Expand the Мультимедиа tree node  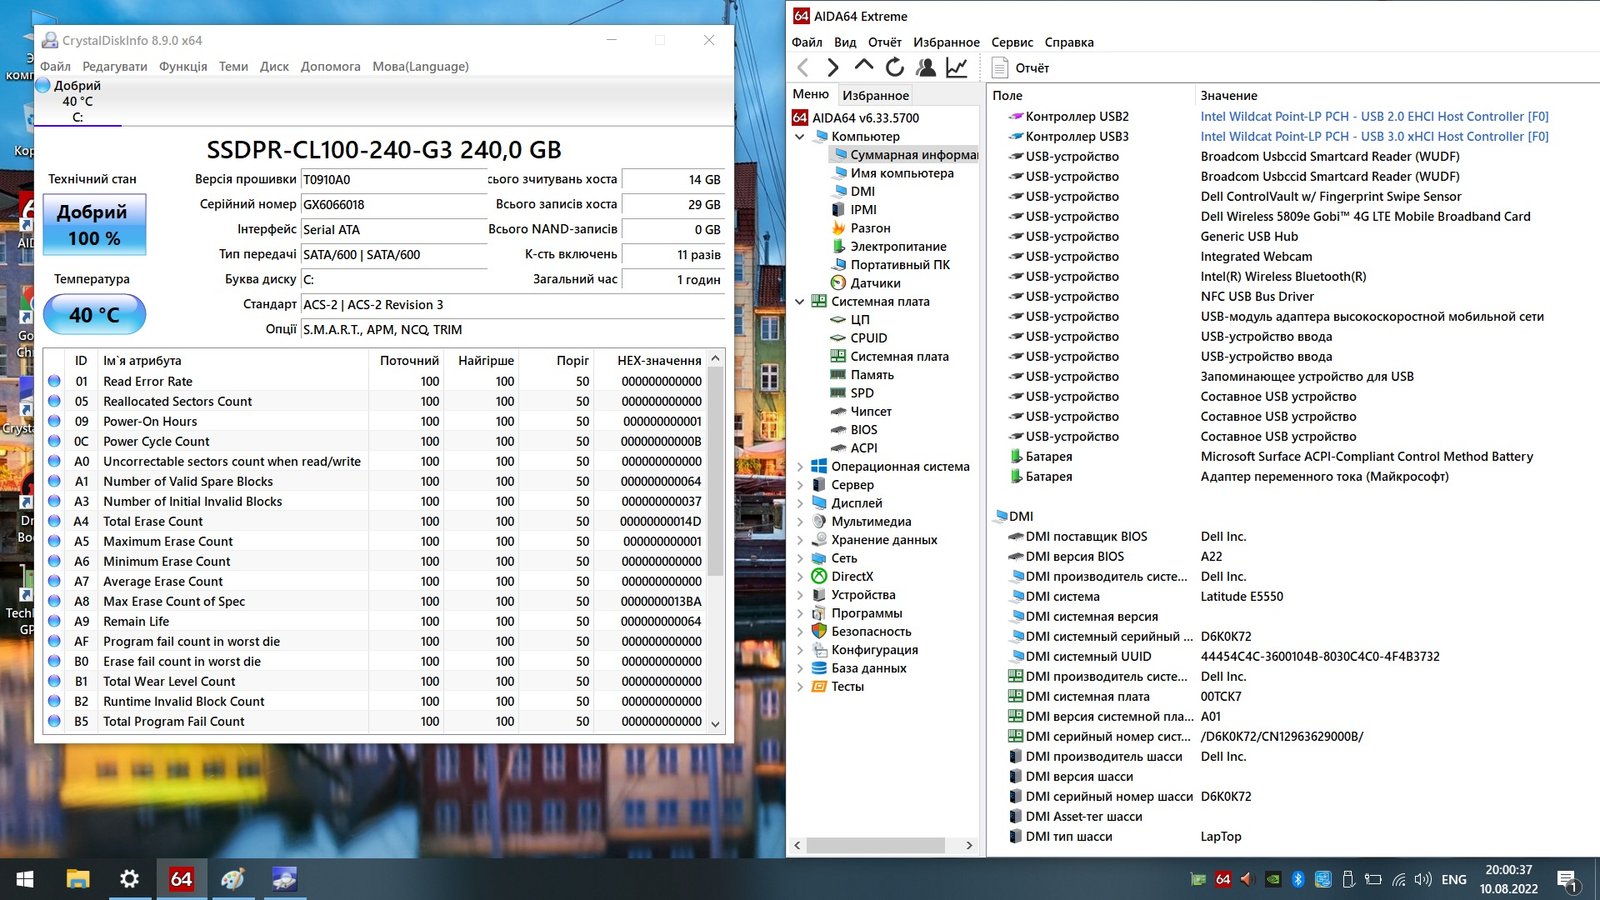tap(800, 521)
